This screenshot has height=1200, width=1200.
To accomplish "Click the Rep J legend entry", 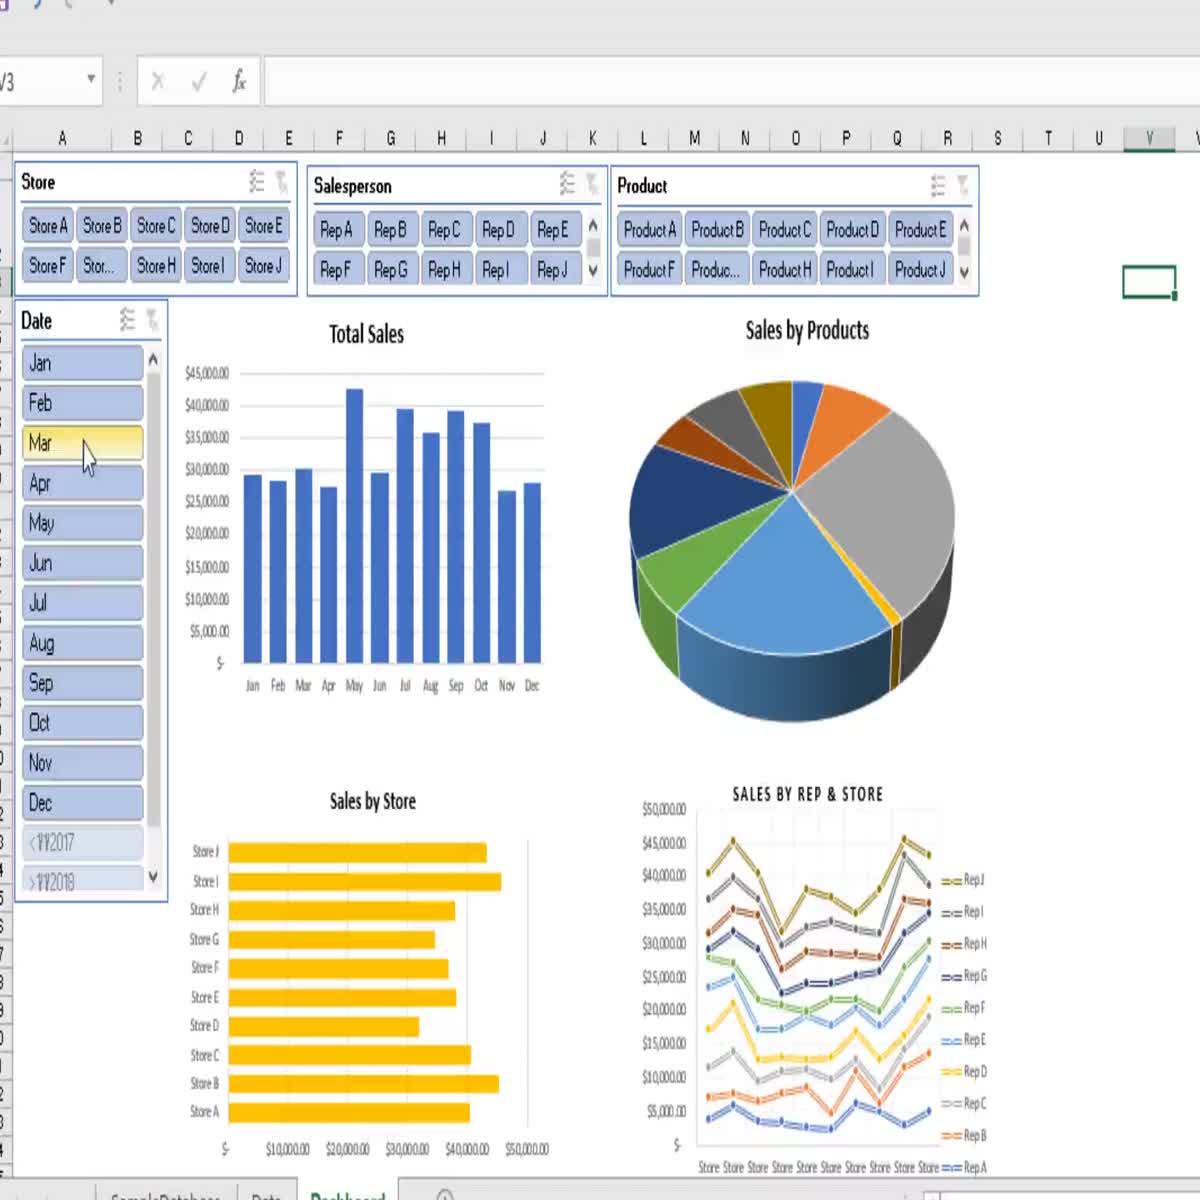I will pos(964,880).
